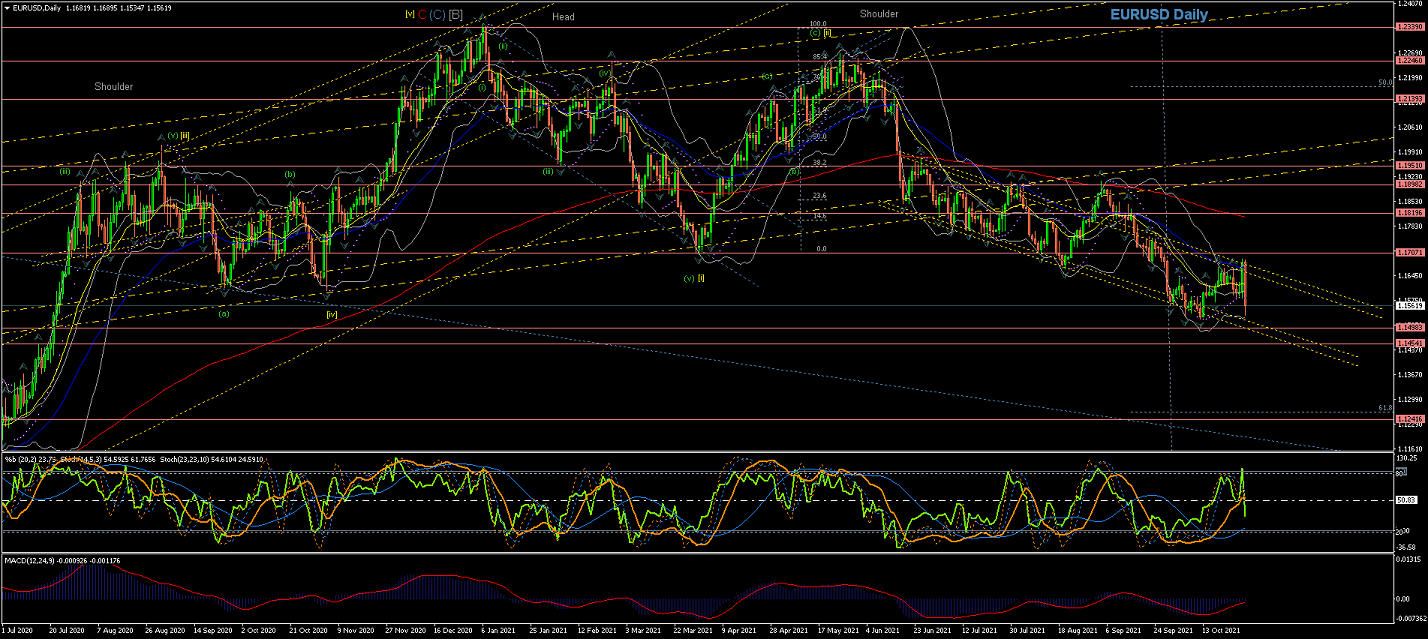Select the Fibonacci 100.0 retracement label
The height and width of the screenshot is (639, 1428).
click(817, 24)
